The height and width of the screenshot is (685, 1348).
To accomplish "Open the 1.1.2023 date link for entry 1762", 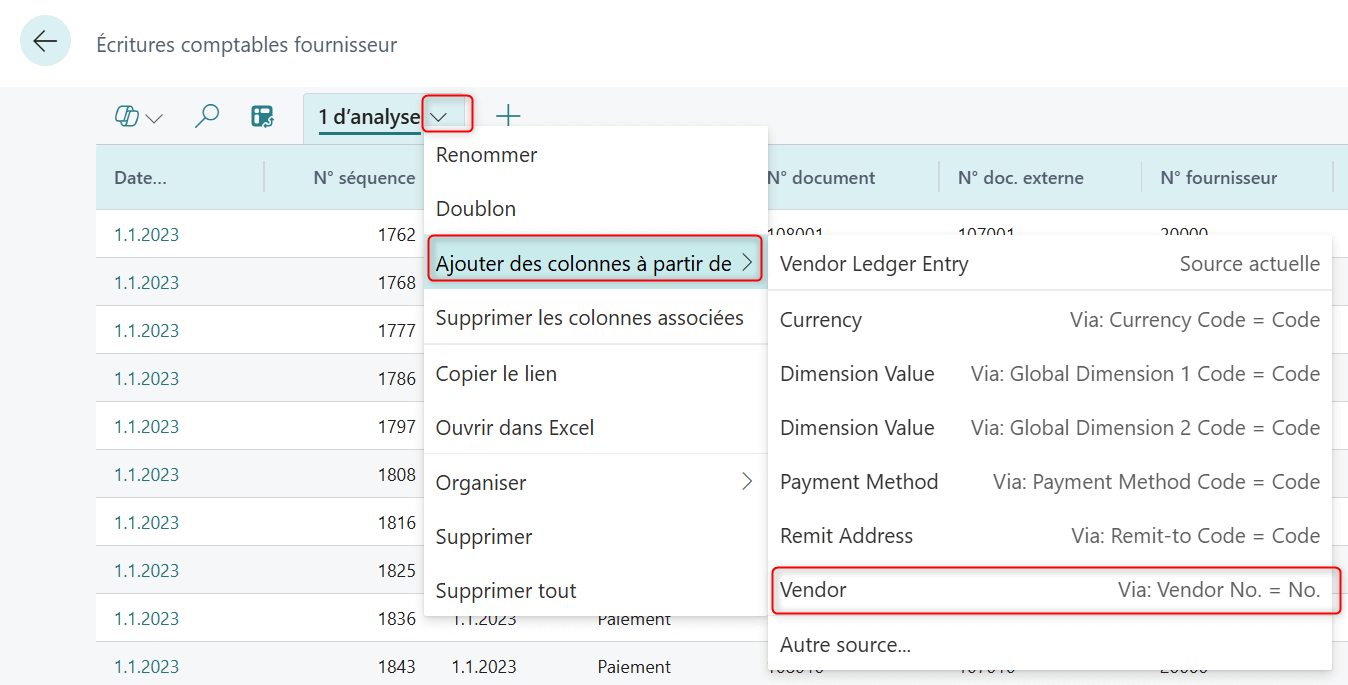I will (x=146, y=235).
